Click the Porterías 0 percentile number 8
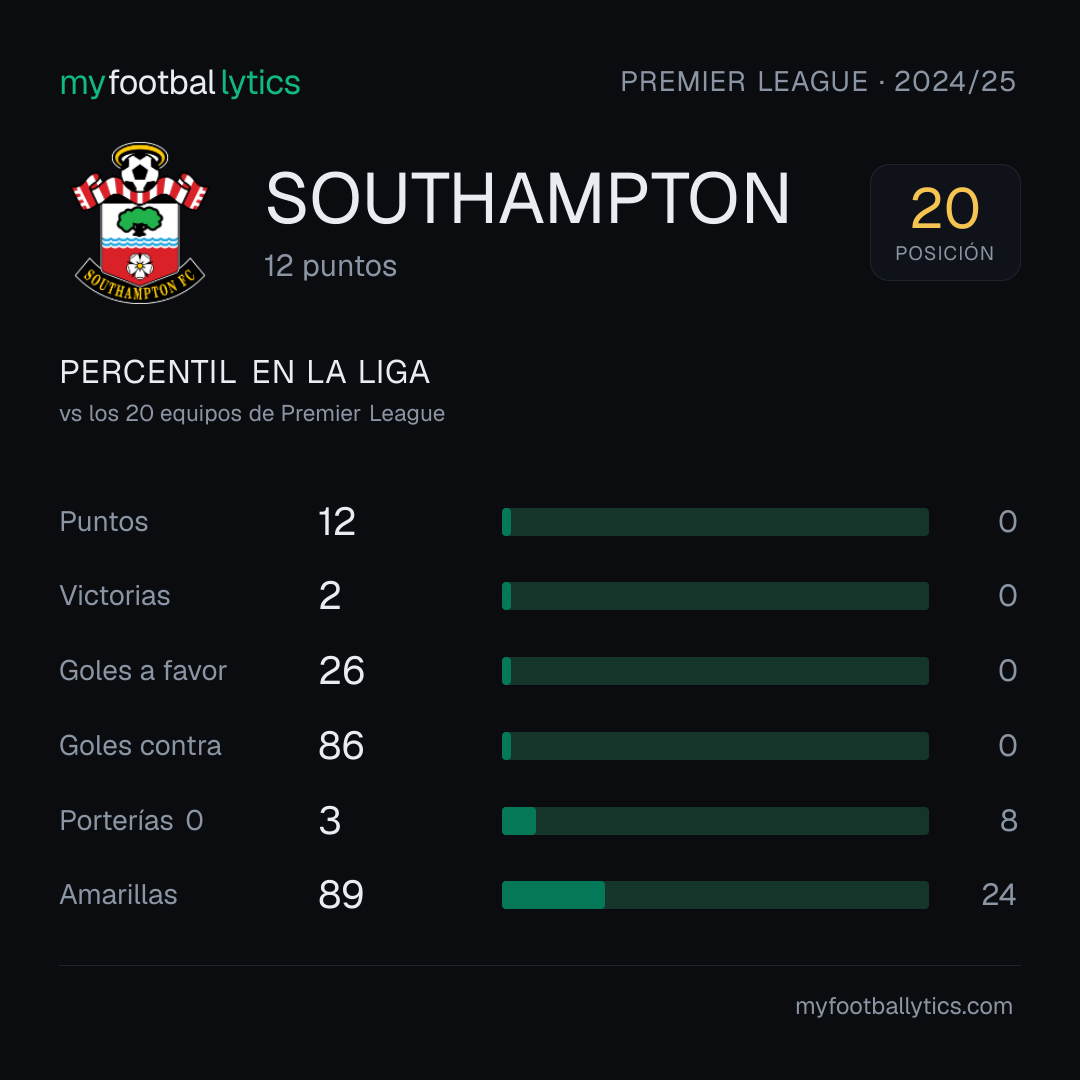 1009,821
